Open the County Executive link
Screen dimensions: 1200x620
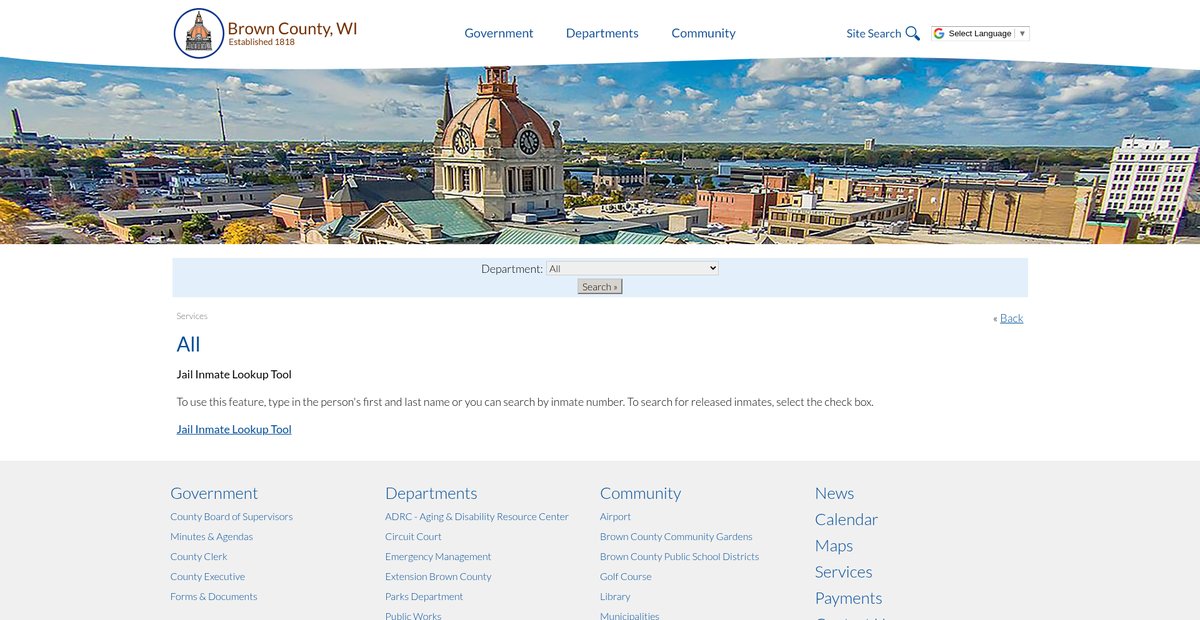[207, 577]
